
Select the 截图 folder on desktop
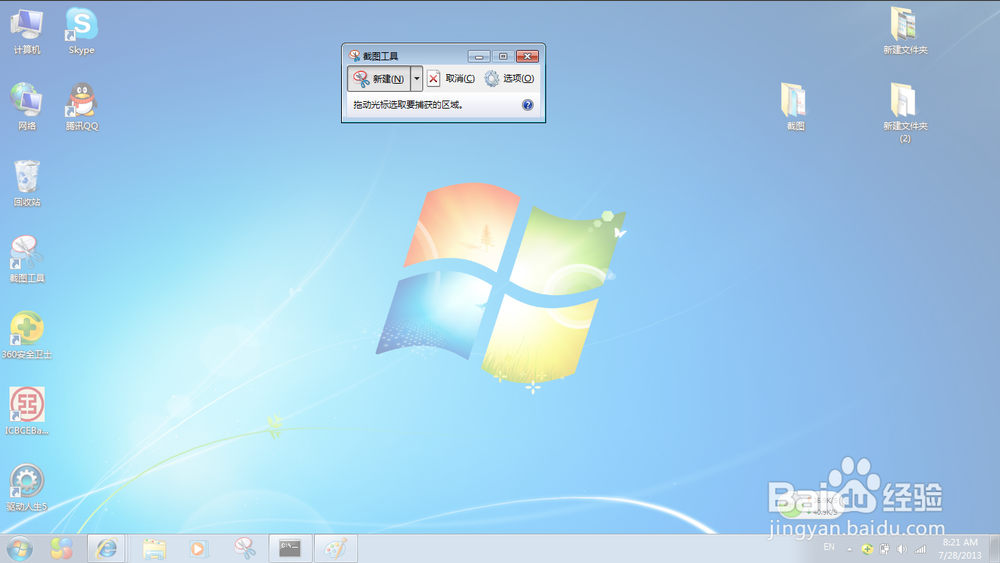(x=795, y=107)
